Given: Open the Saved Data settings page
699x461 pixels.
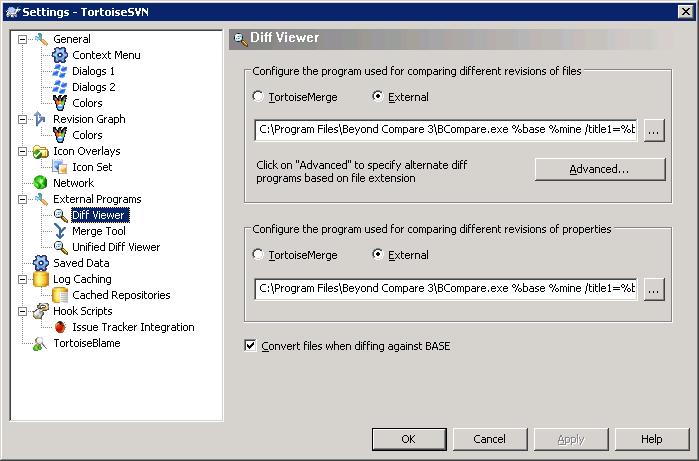Looking at the screenshot, I should (x=81, y=263).
